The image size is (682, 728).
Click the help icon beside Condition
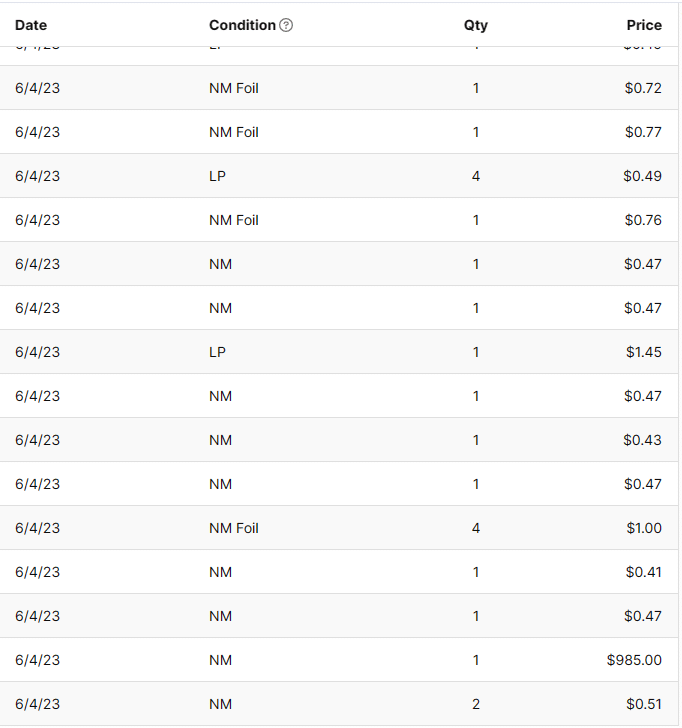click(x=286, y=25)
